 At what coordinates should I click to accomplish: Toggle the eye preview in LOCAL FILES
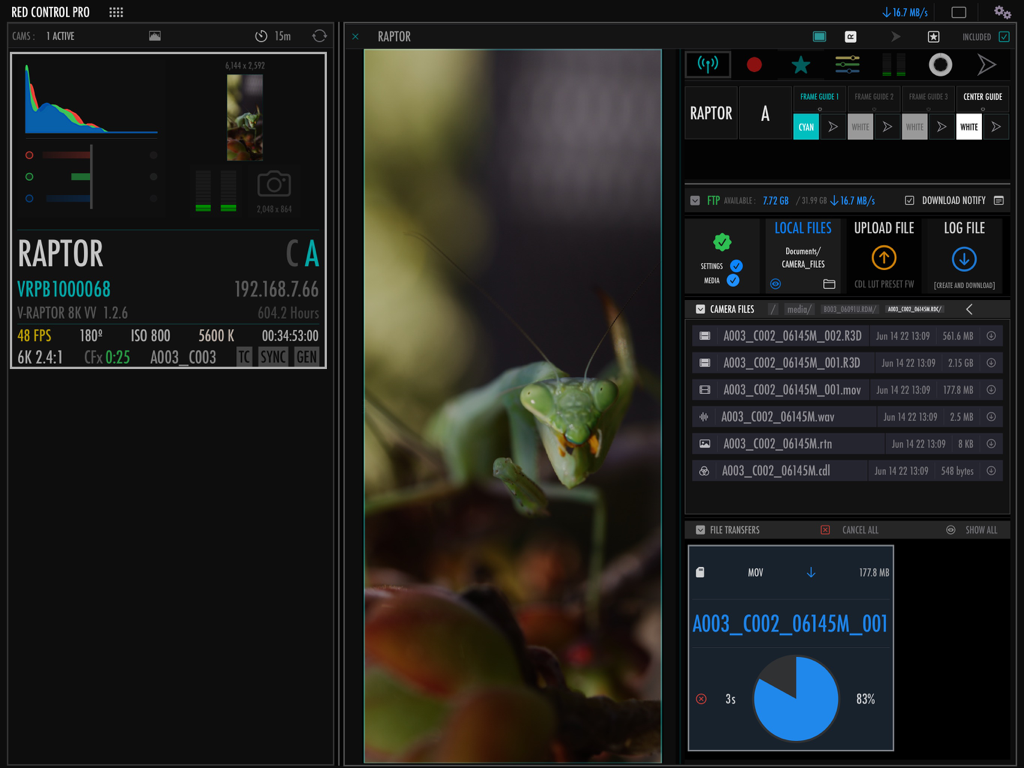pyautogui.click(x=775, y=284)
